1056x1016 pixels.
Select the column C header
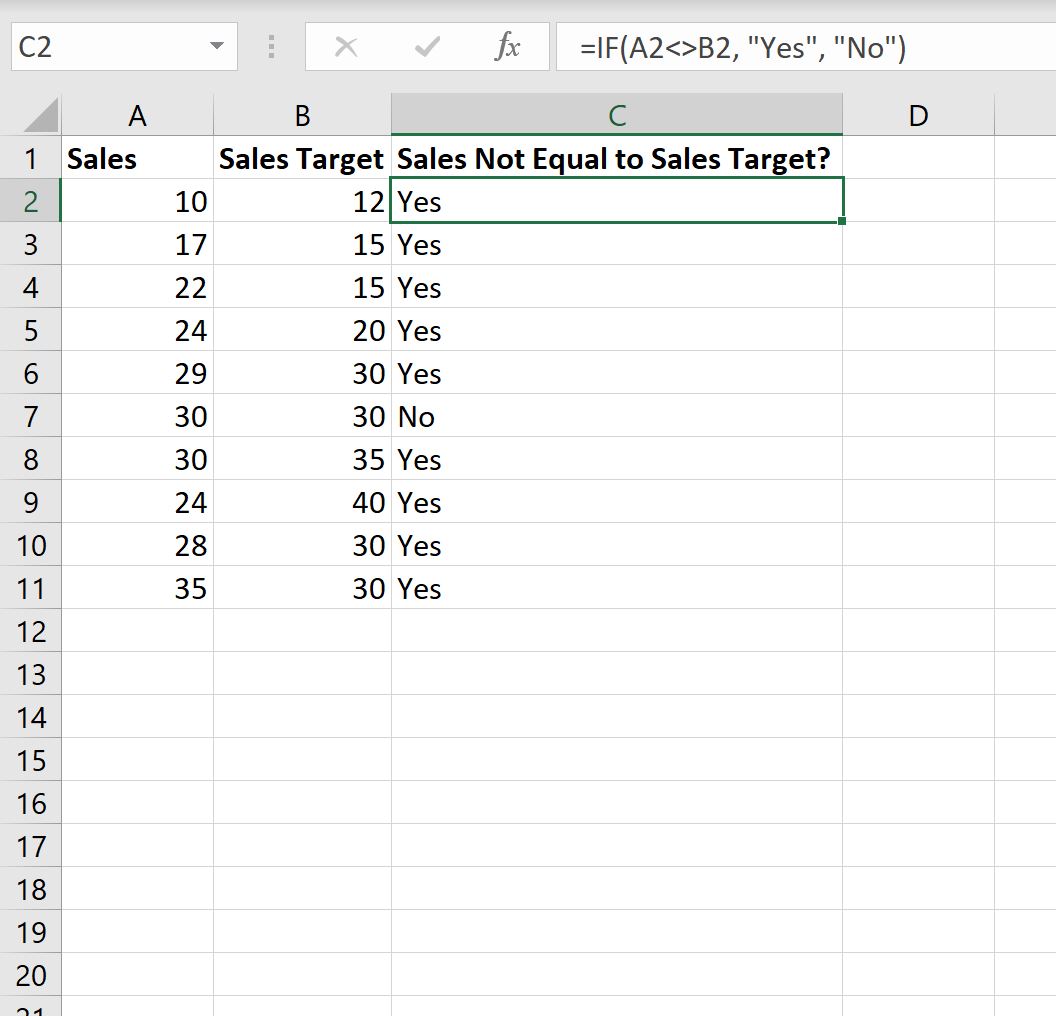pos(617,115)
